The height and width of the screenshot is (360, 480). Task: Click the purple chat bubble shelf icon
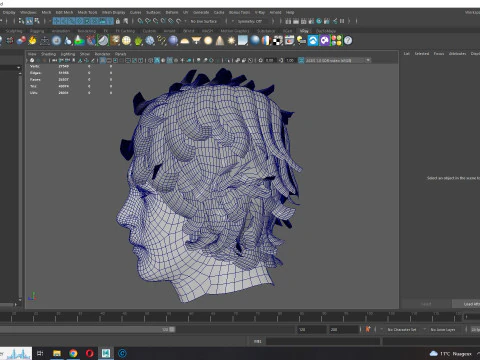point(325,41)
